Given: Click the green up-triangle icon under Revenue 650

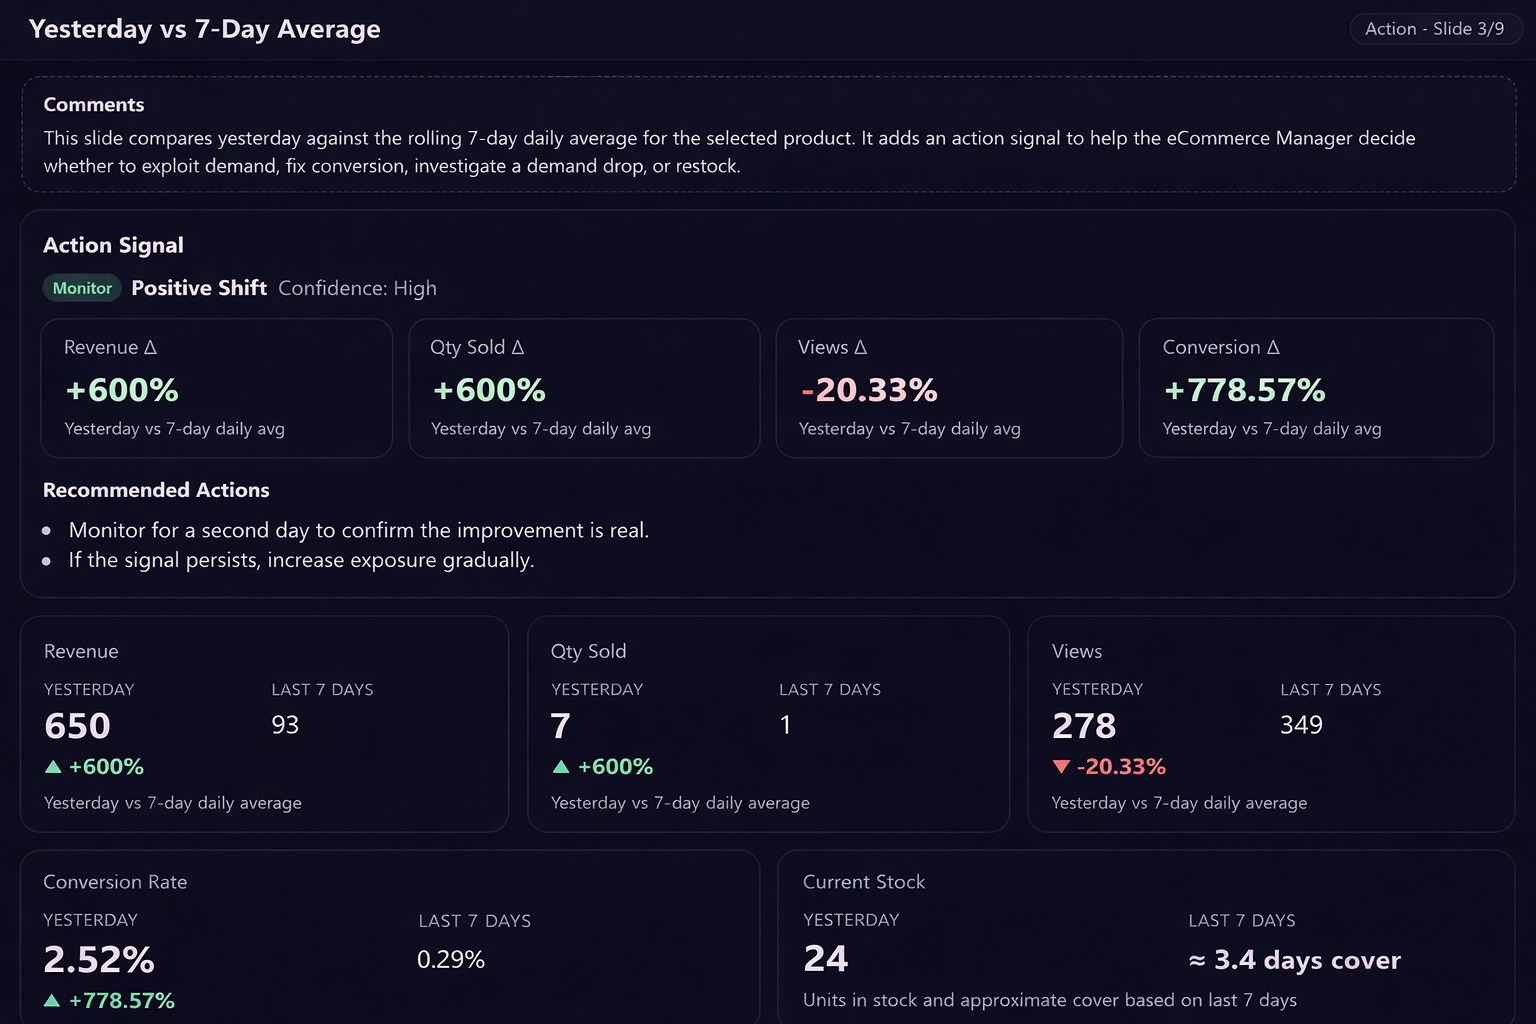Looking at the screenshot, I should pos(53,767).
